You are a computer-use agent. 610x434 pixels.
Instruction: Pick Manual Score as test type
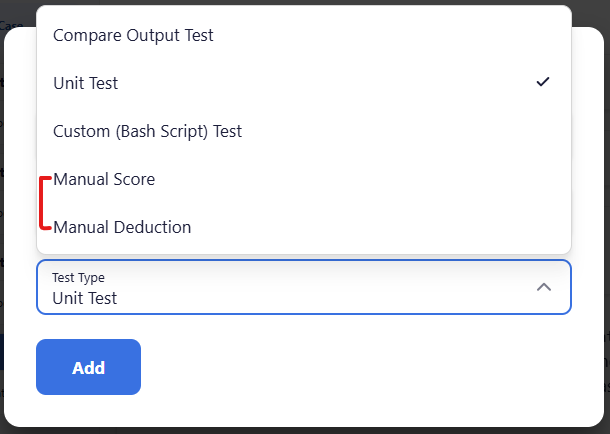[x=303, y=179]
